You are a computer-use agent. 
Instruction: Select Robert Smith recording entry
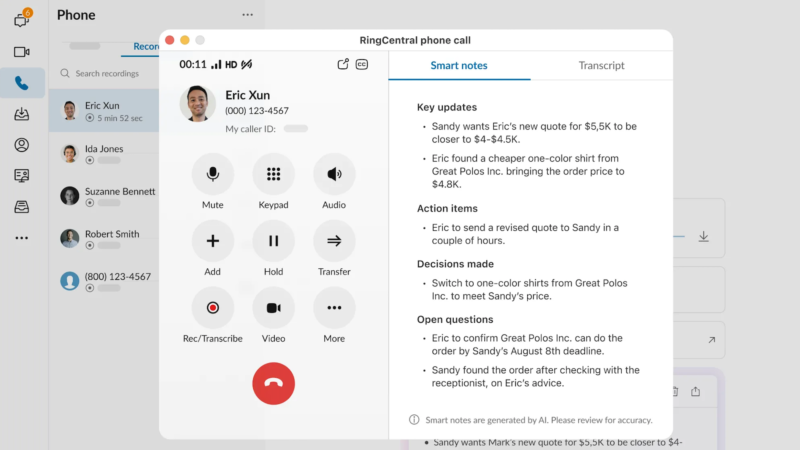pyautogui.click(x=104, y=238)
